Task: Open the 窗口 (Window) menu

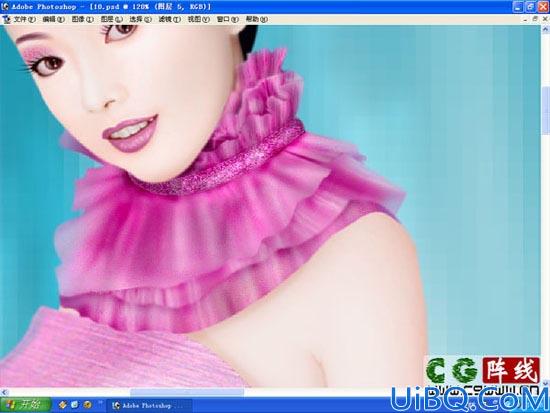Action: [228, 20]
